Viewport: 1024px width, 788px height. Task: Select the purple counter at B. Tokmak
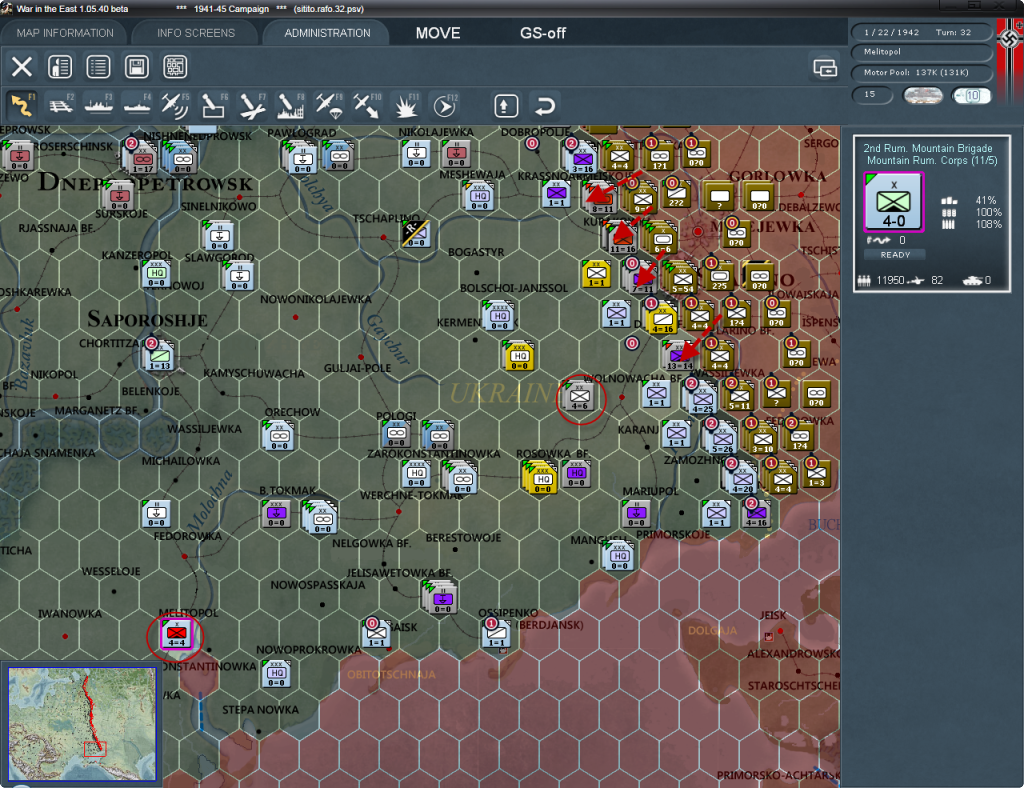(x=276, y=514)
